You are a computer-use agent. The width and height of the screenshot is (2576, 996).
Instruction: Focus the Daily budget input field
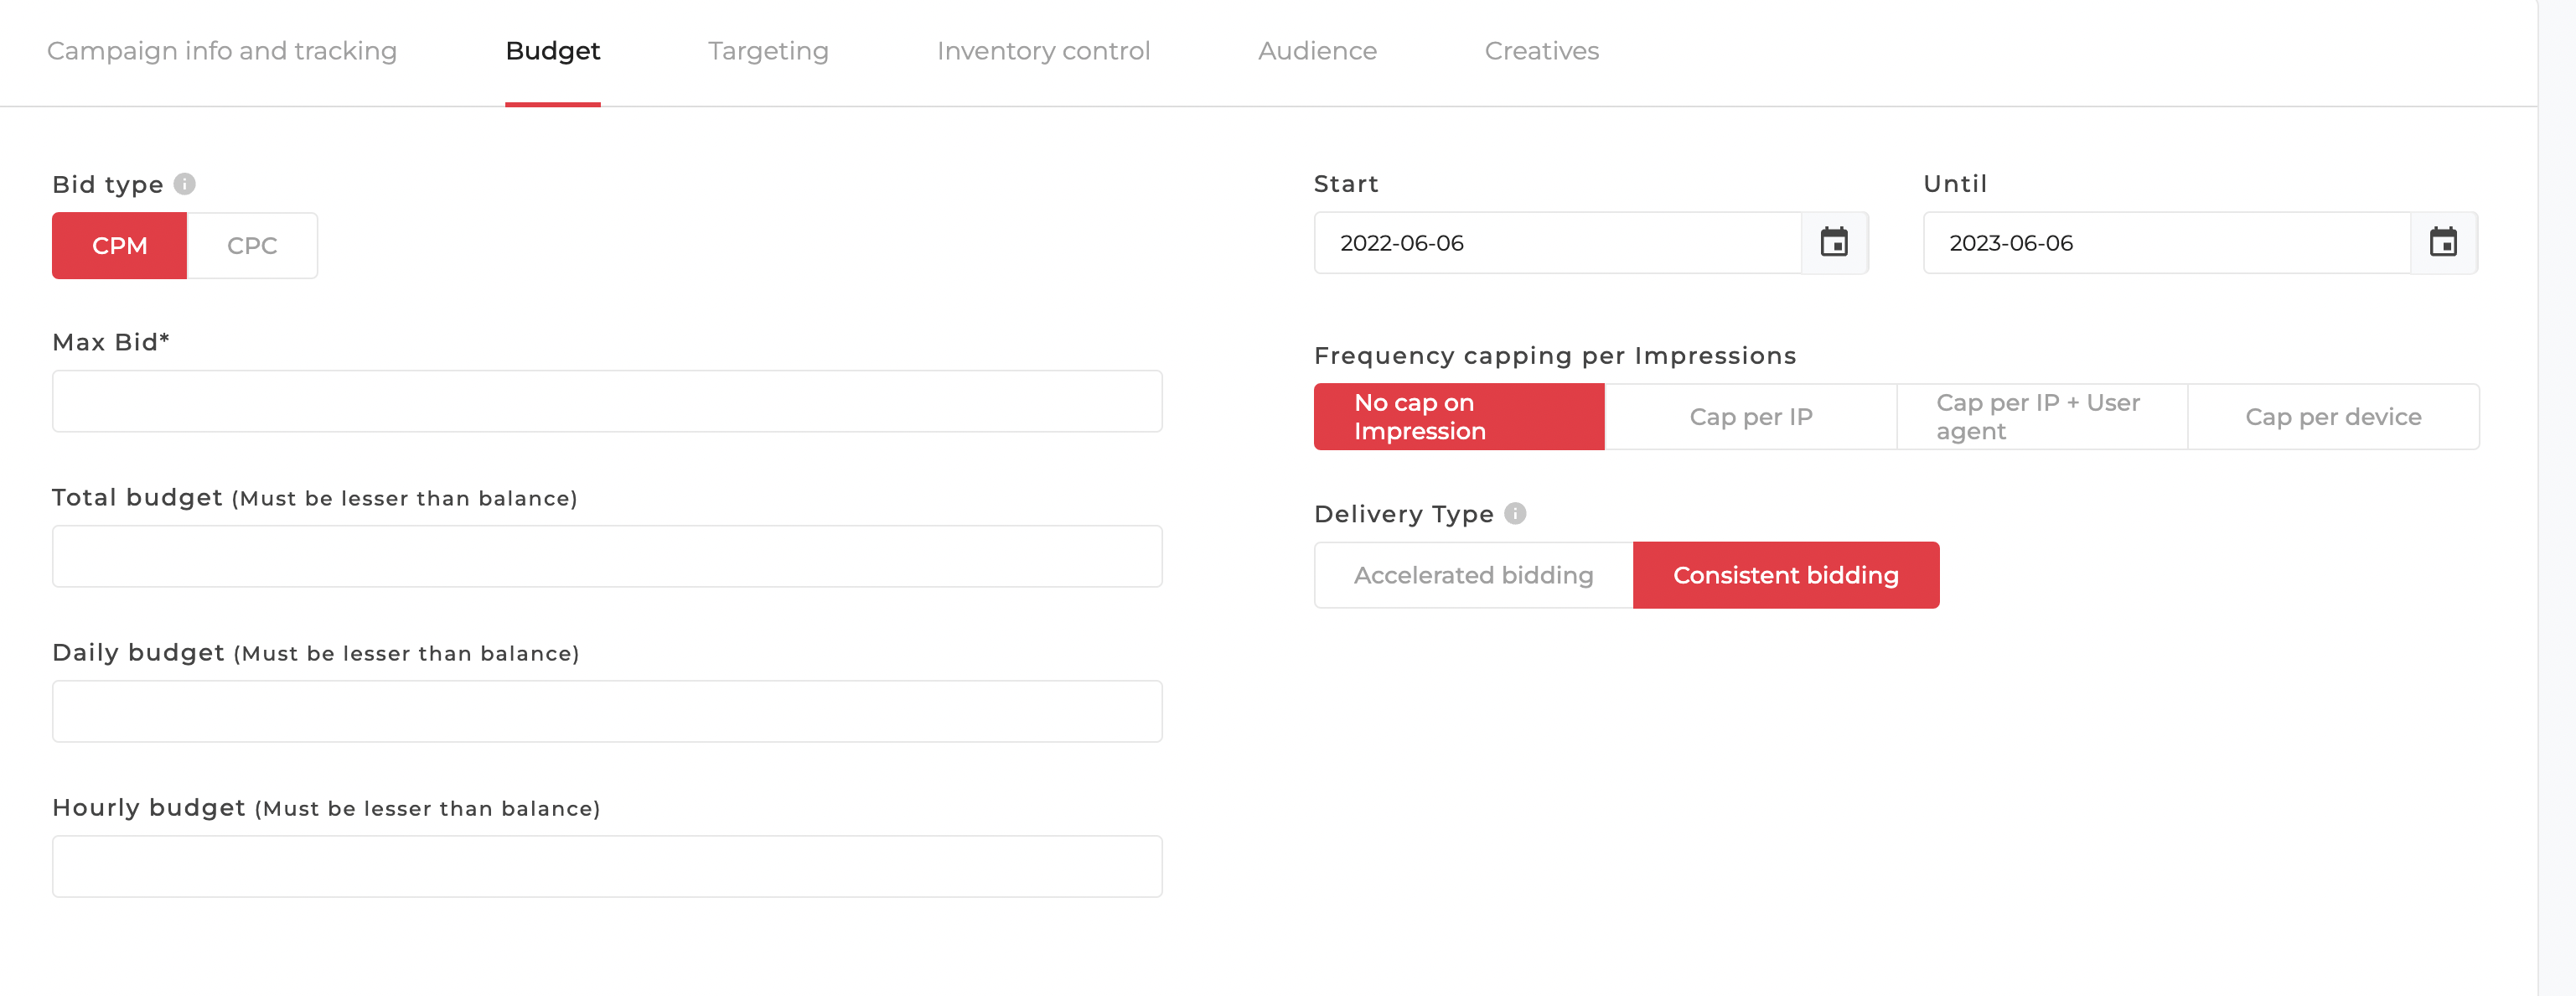(x=607, y=711)
